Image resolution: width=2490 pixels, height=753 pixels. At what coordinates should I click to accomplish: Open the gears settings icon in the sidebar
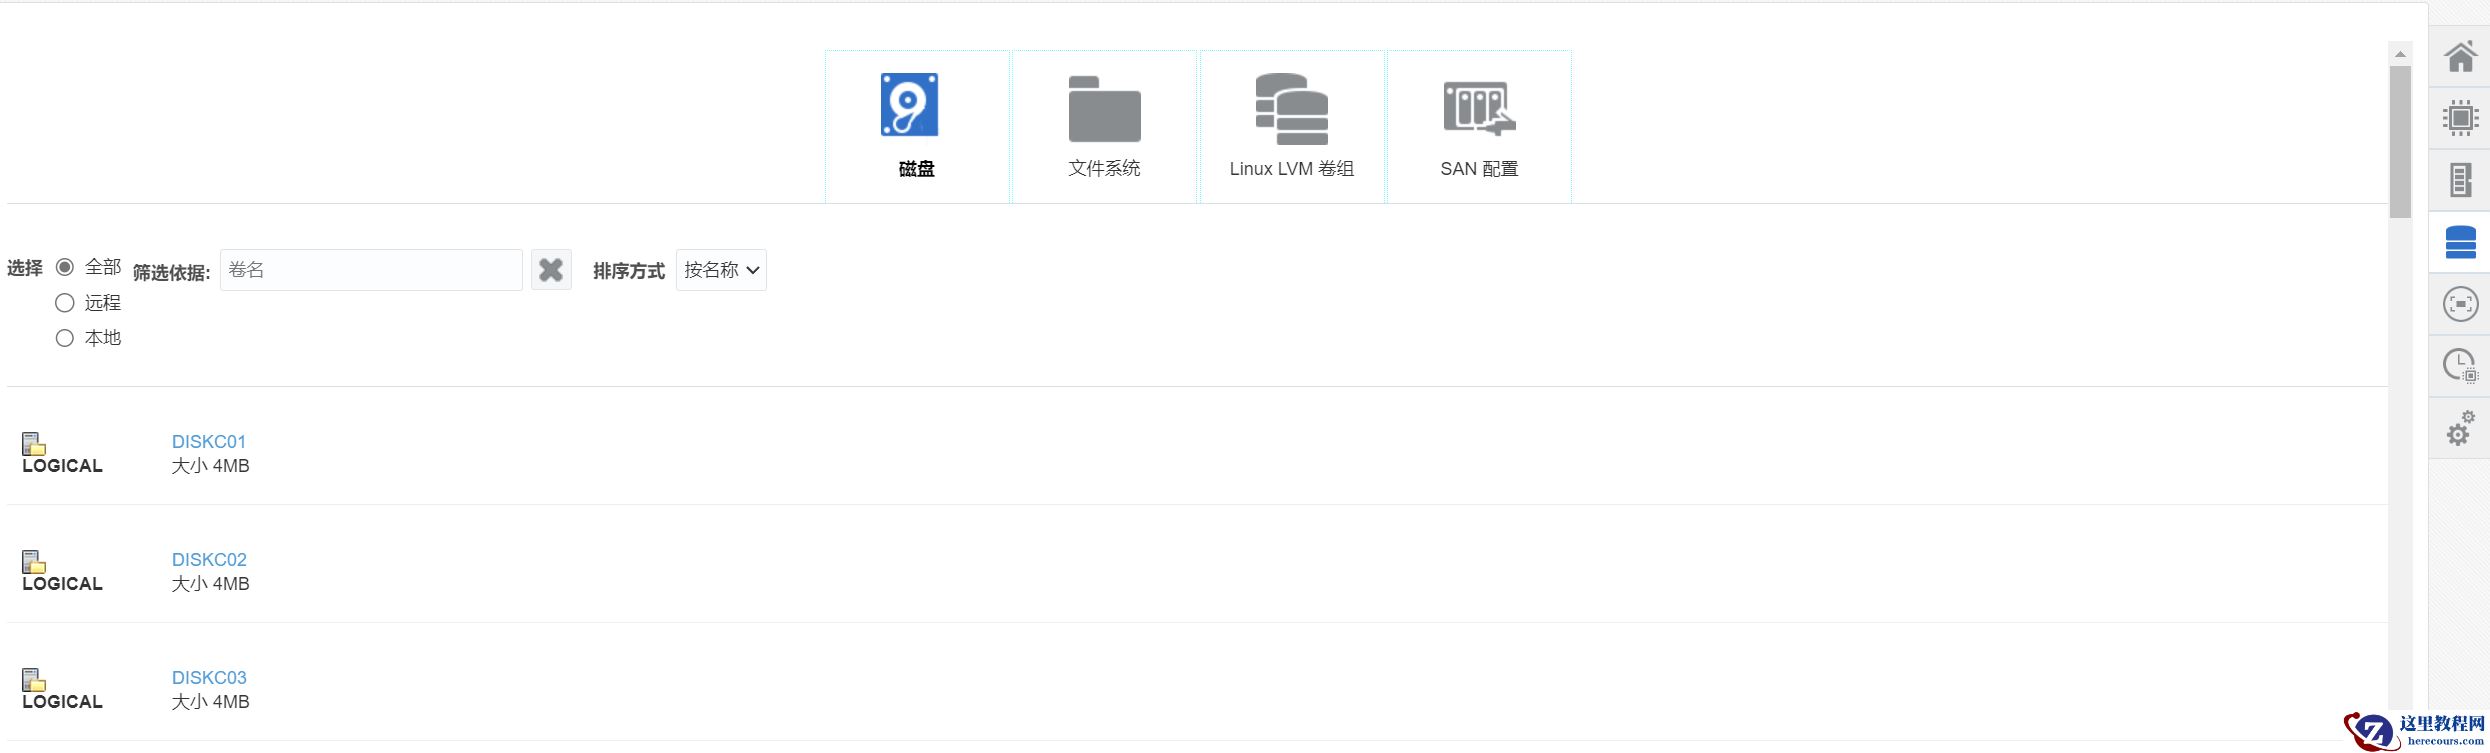pyautogui.click(x=2460, y=428)
